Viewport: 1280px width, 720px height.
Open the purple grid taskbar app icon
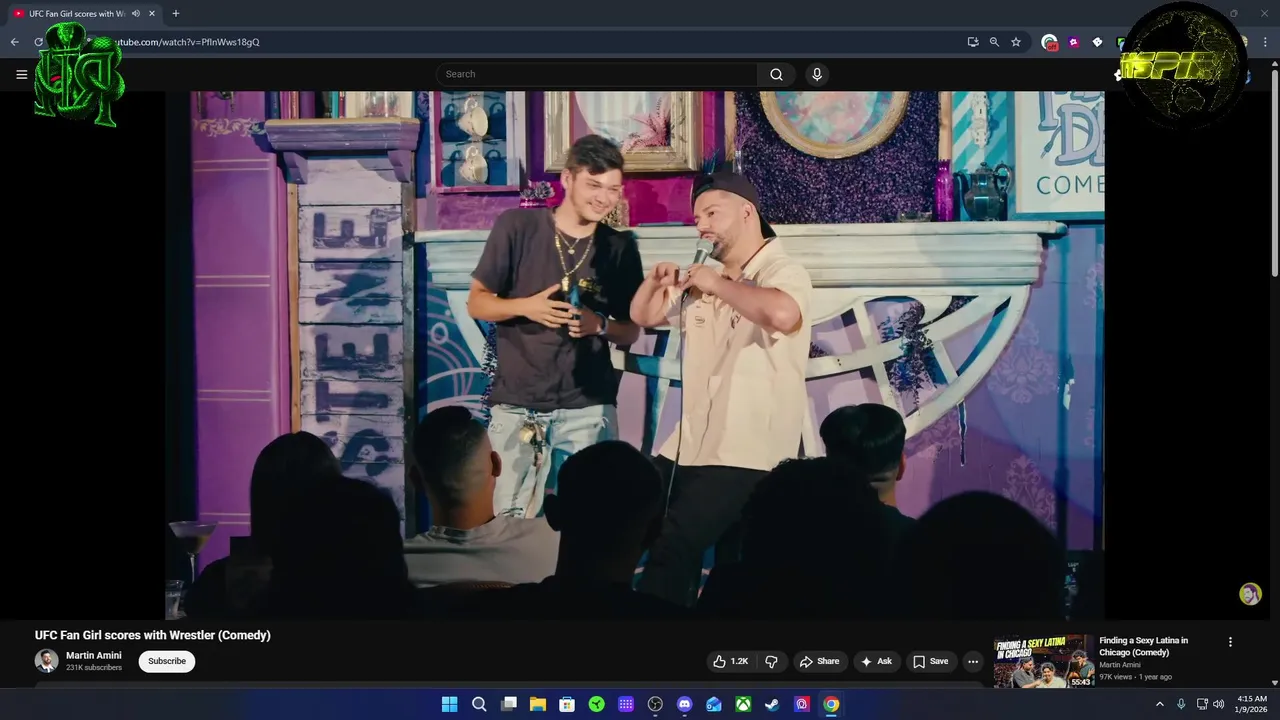tap(626, 704)
